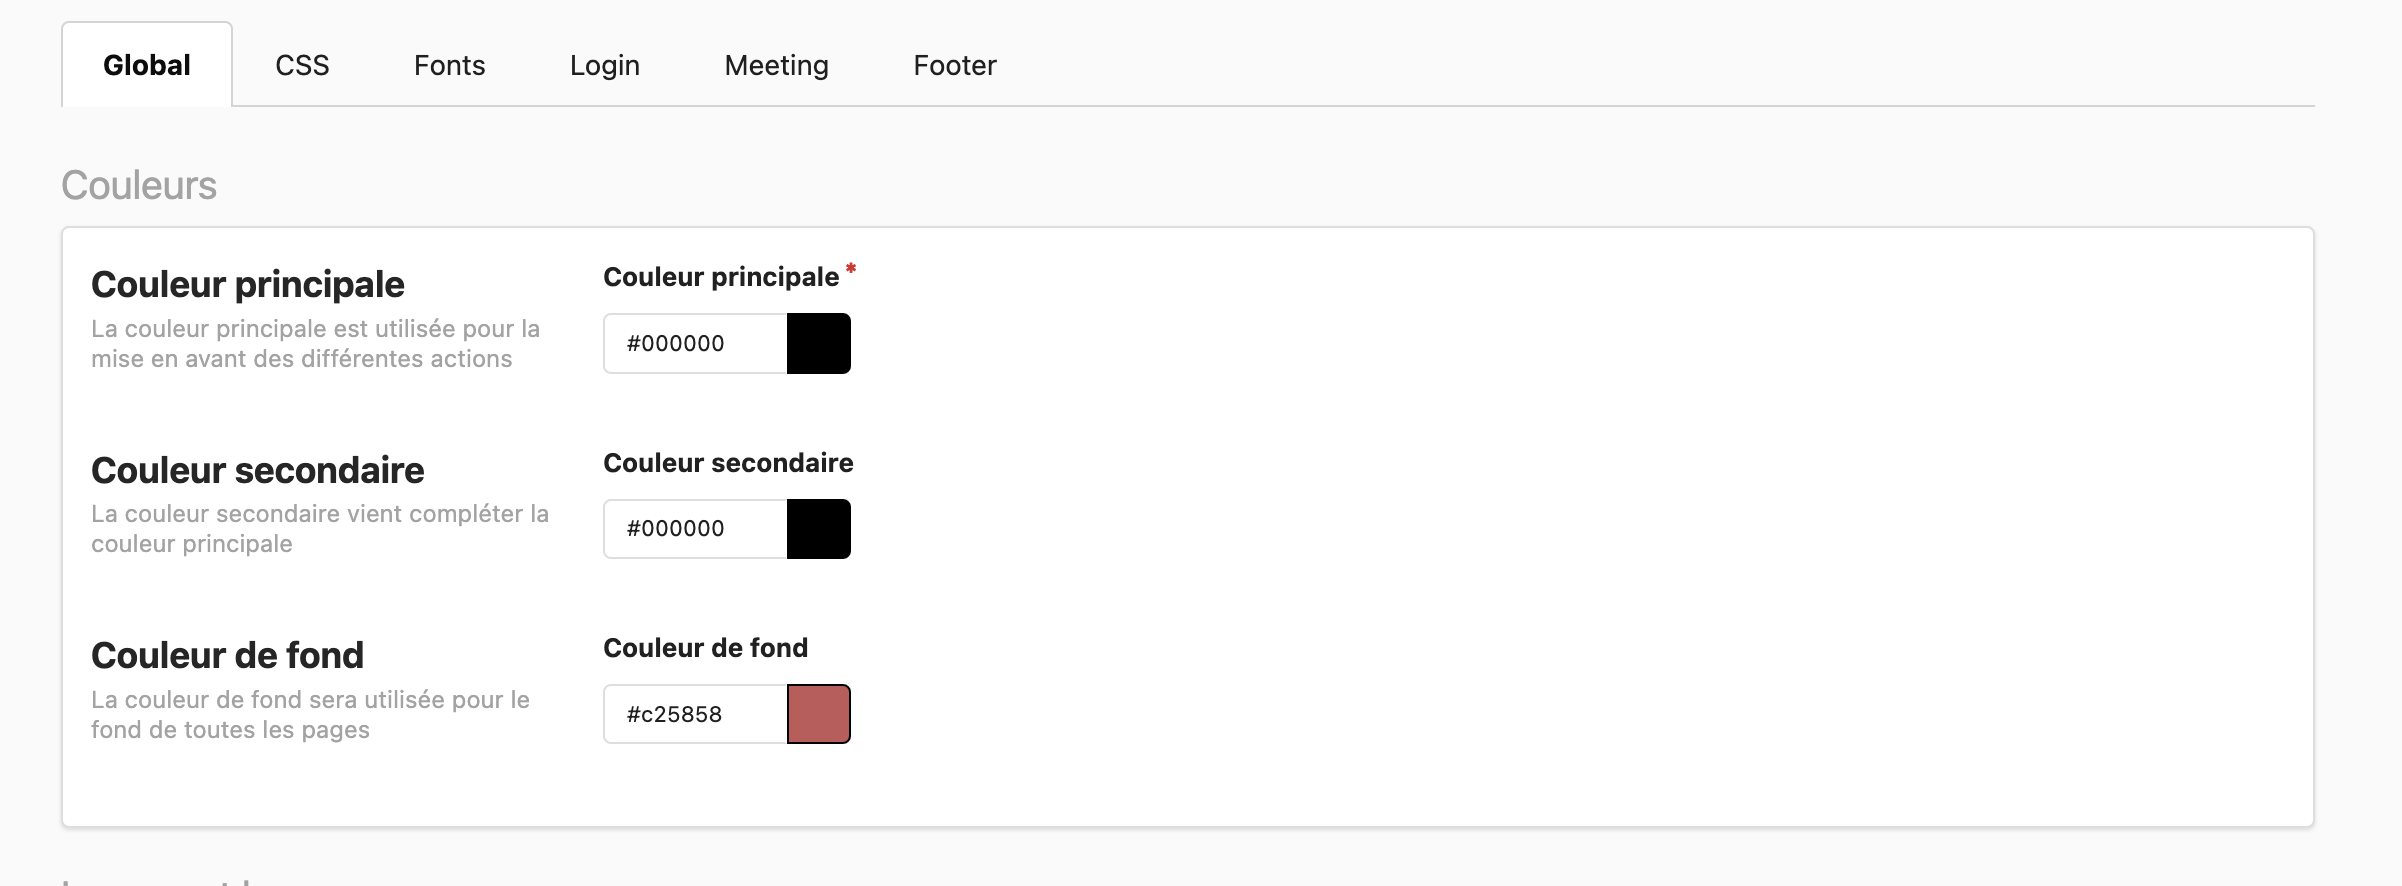Focus the Couleur principale hex input field
Screen dimensions: 2402x886
click(x=696, y=344)
